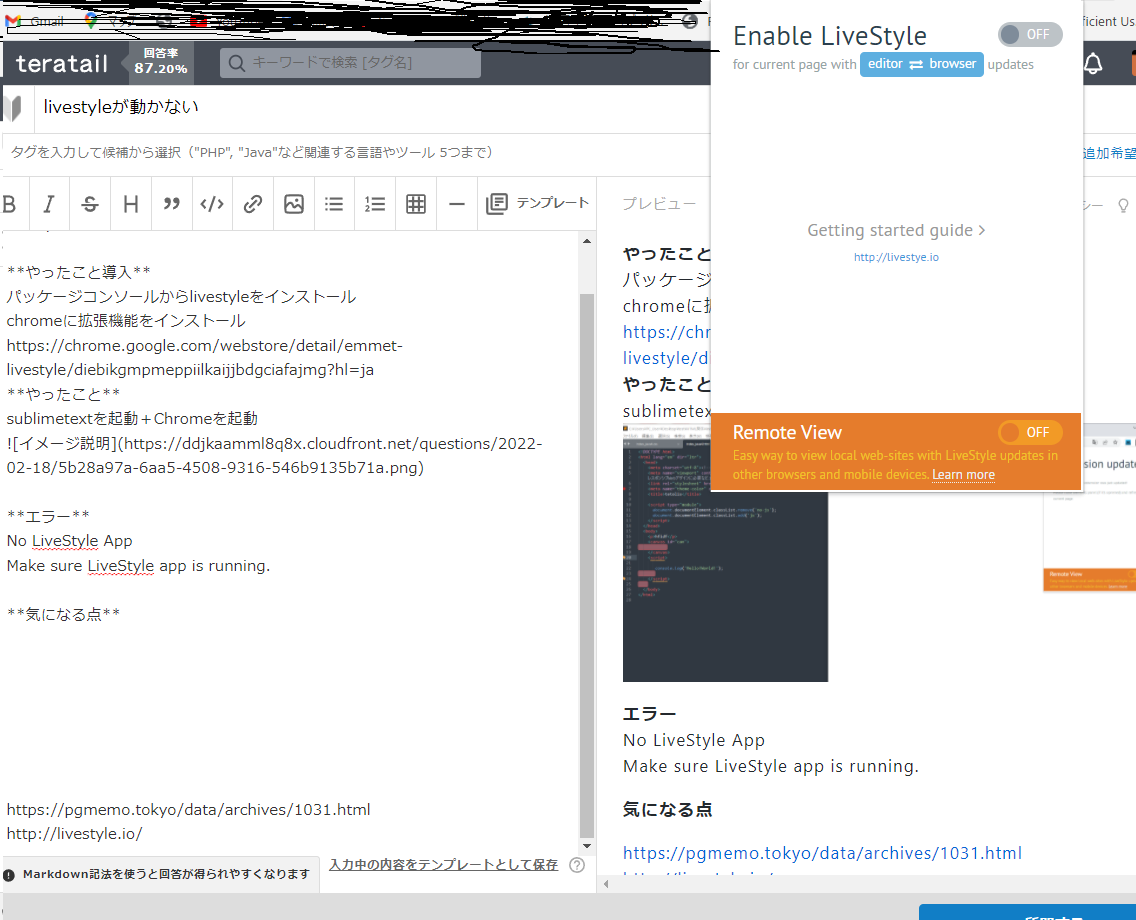Image resolution: width=1136 pixels, height=920 pixels.
Task: Click the keyword search field
Action: coord(350,63)
